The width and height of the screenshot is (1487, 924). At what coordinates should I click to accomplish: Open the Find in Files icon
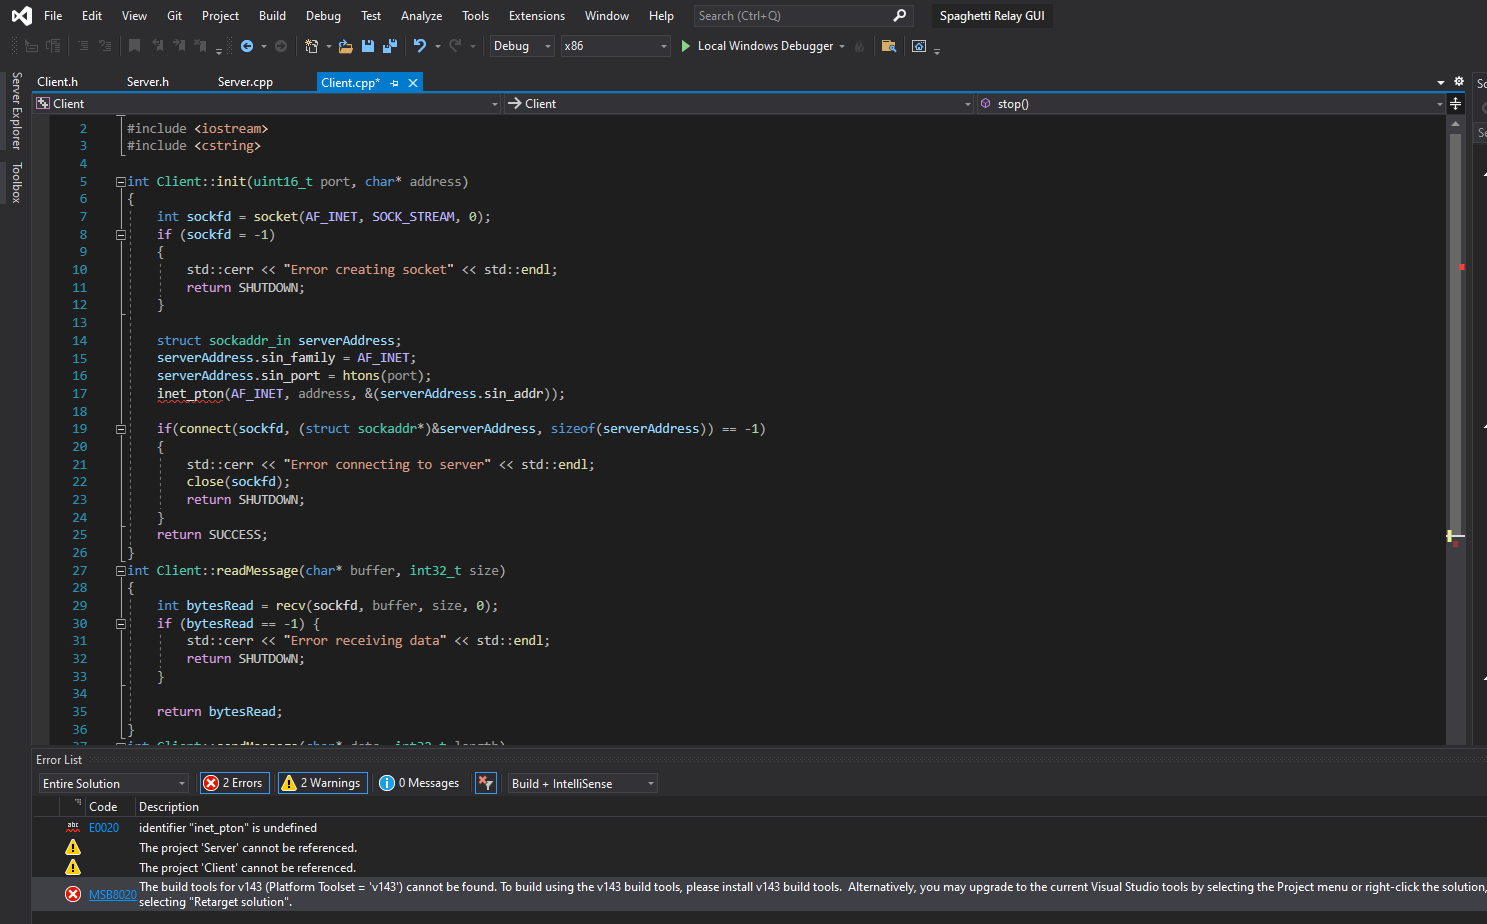click(x=888, y=46)
